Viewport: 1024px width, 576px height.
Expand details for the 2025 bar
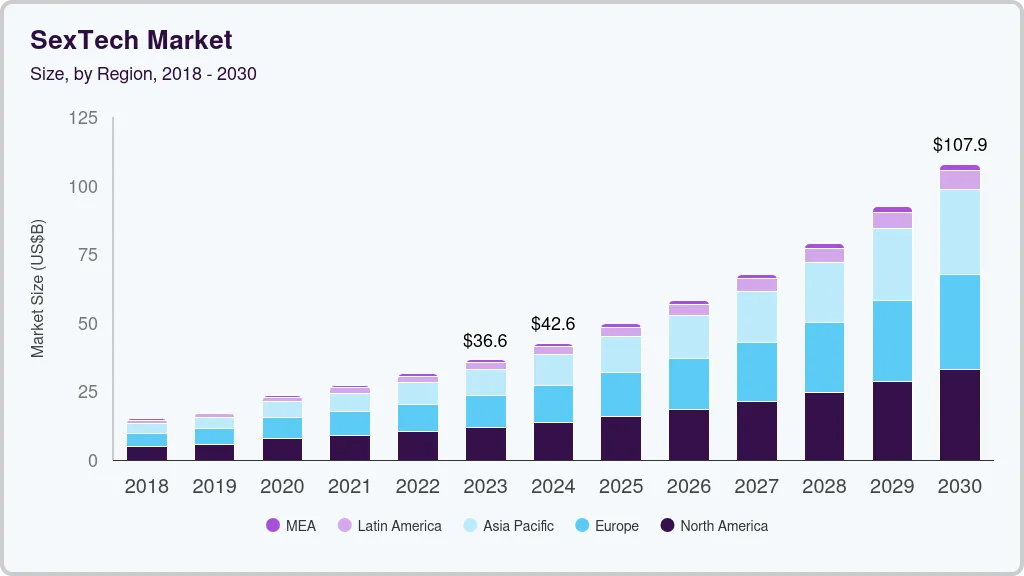click(621, 390)
